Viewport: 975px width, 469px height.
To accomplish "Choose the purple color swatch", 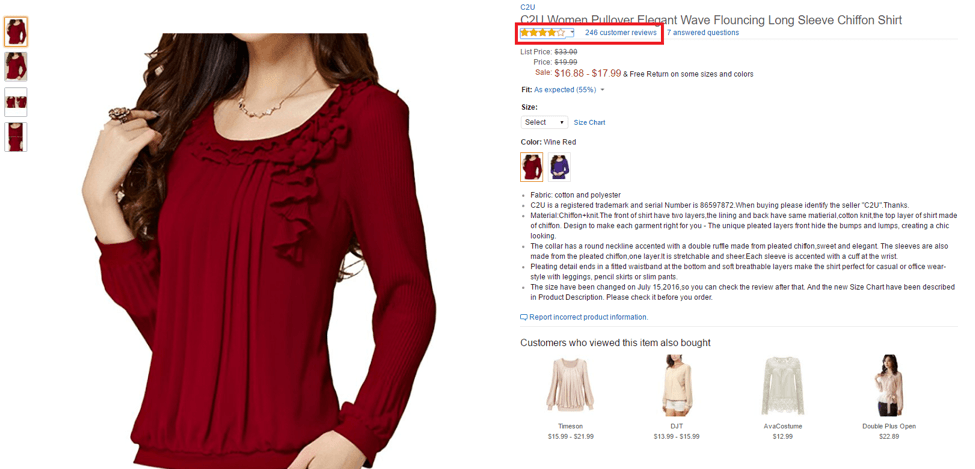I will point(559,167).
